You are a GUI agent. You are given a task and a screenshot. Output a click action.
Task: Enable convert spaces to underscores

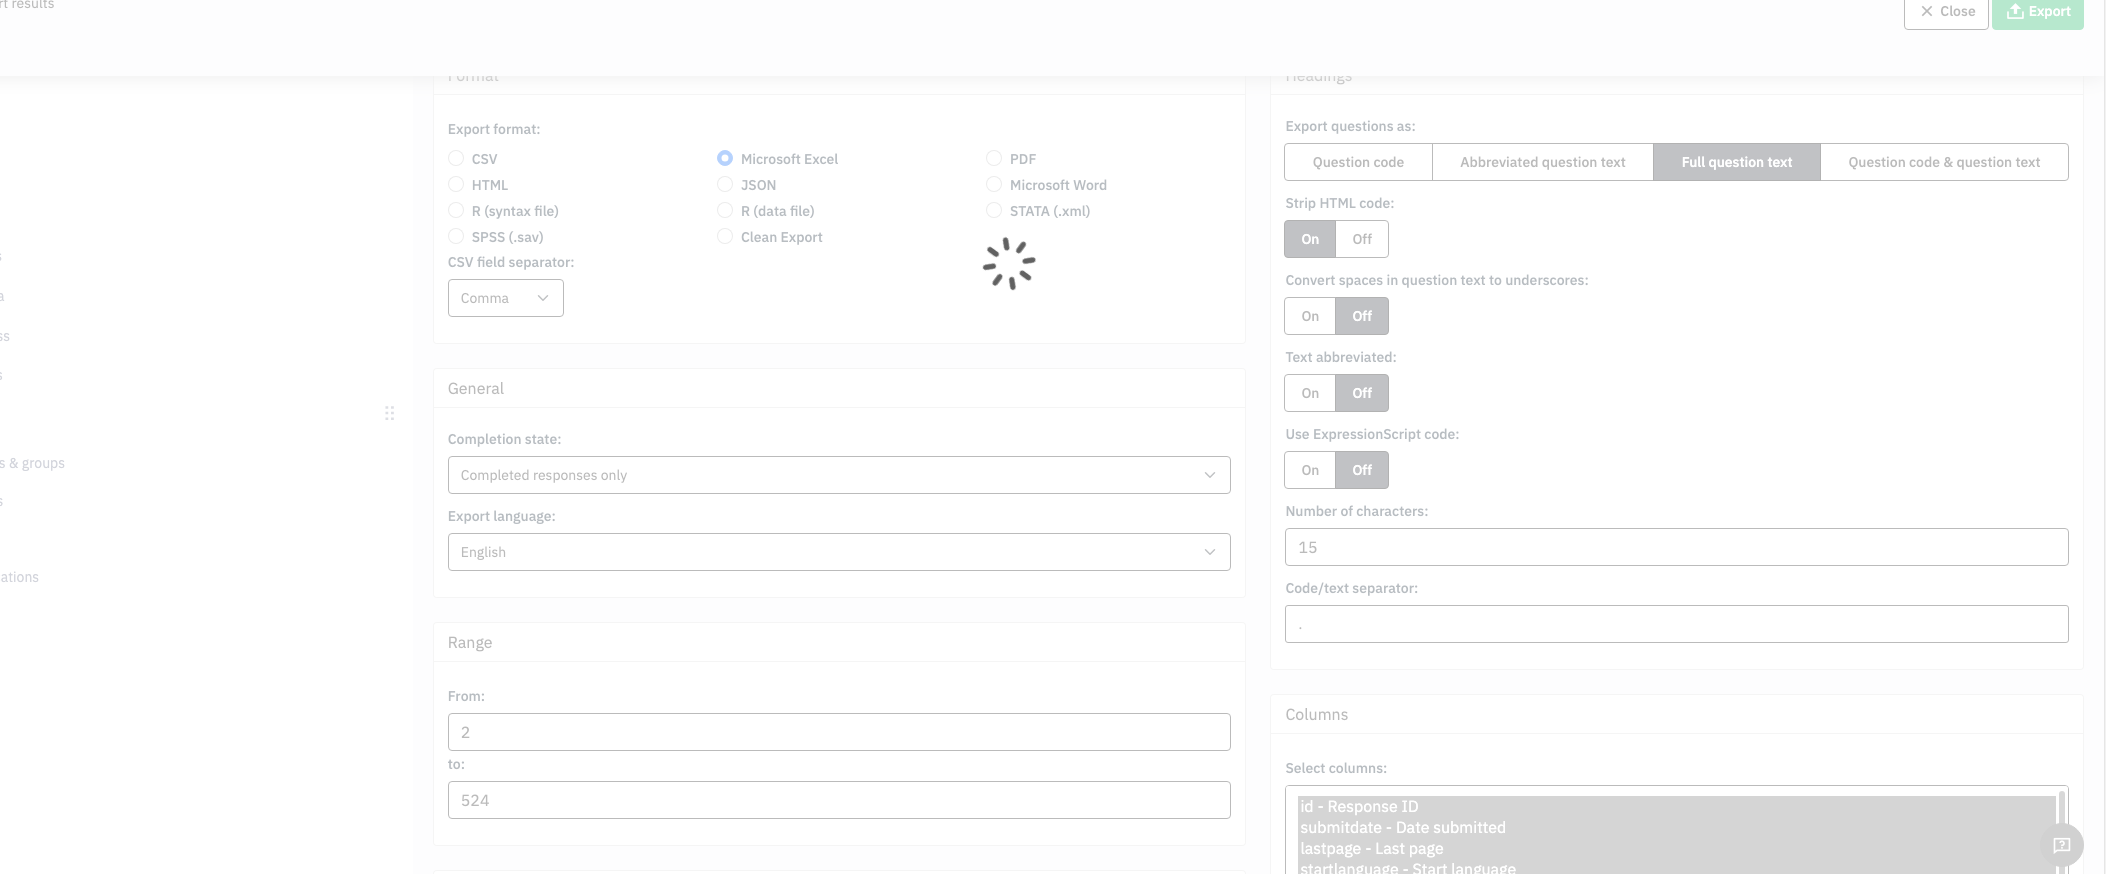click(1310, 316)
